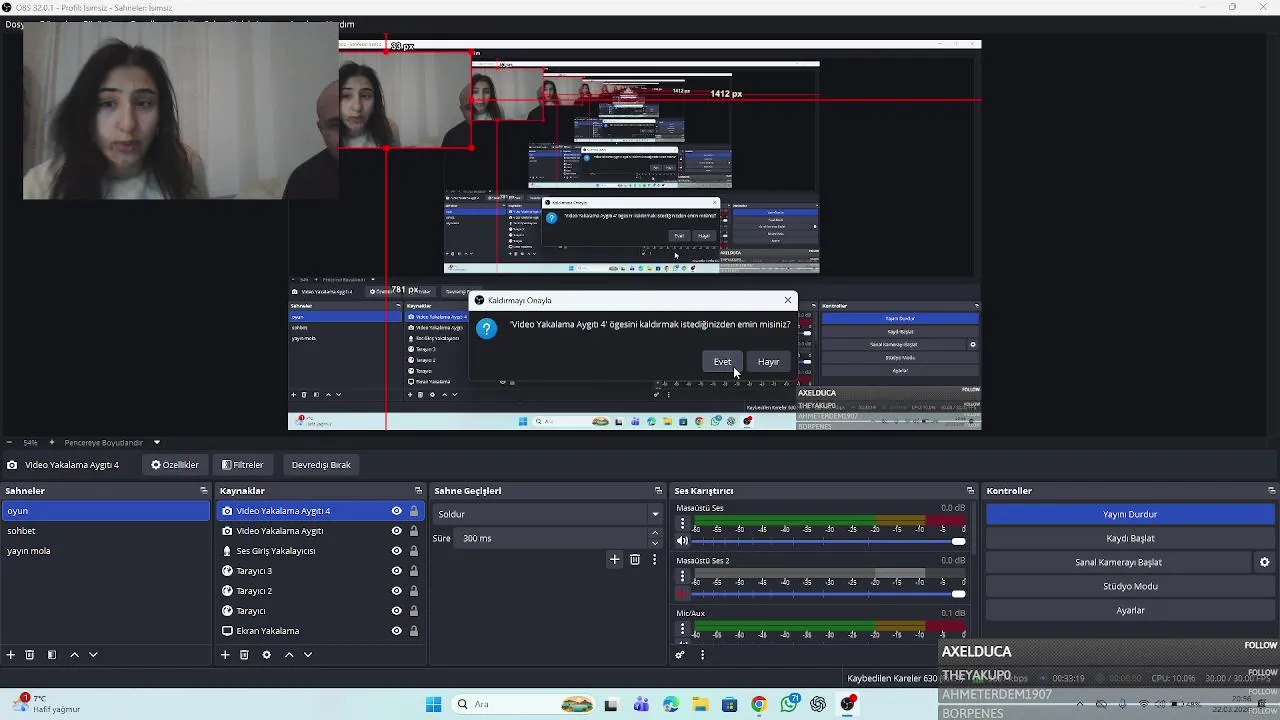The width and height of the screenshot is (1280, 720).
Task: Open WhatsApp from the Windows taskbar
Action: pyautogui.click(x=789, y=704)
